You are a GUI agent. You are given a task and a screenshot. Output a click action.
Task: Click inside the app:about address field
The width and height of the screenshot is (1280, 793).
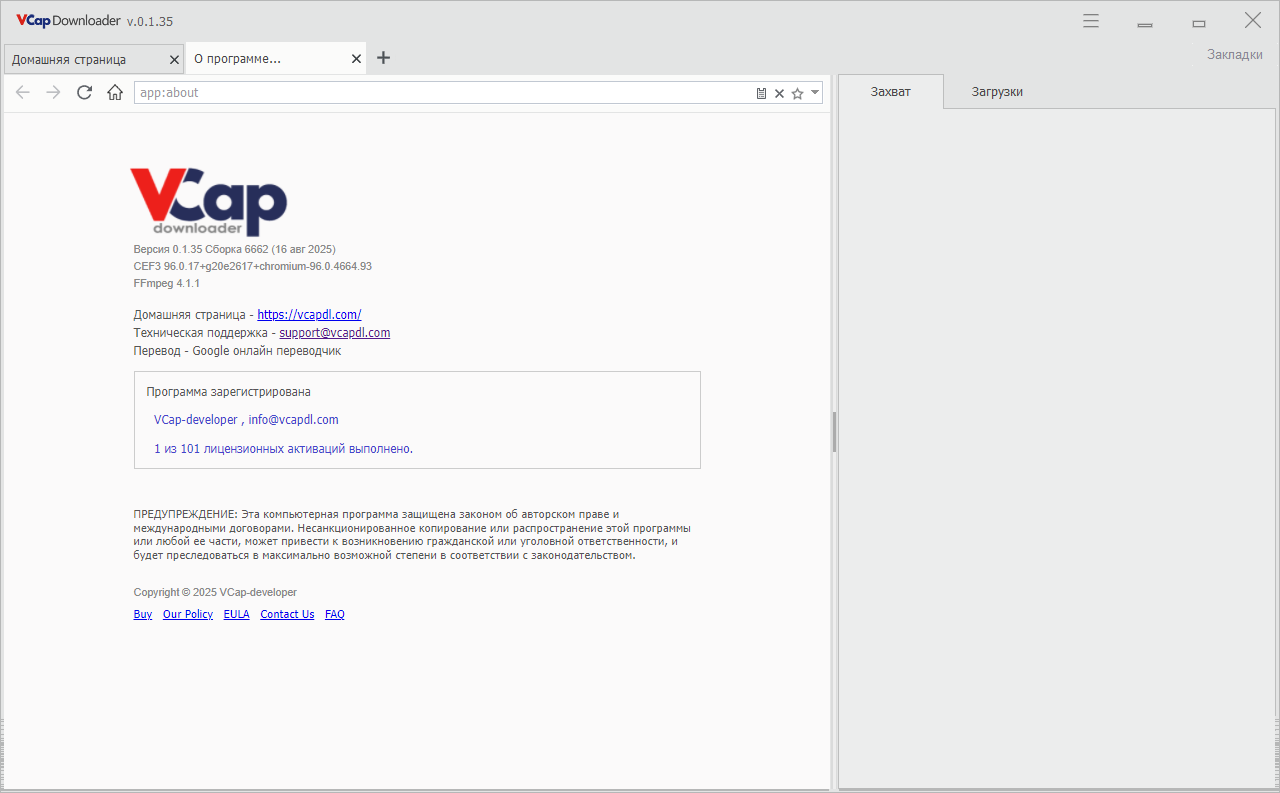443,93
